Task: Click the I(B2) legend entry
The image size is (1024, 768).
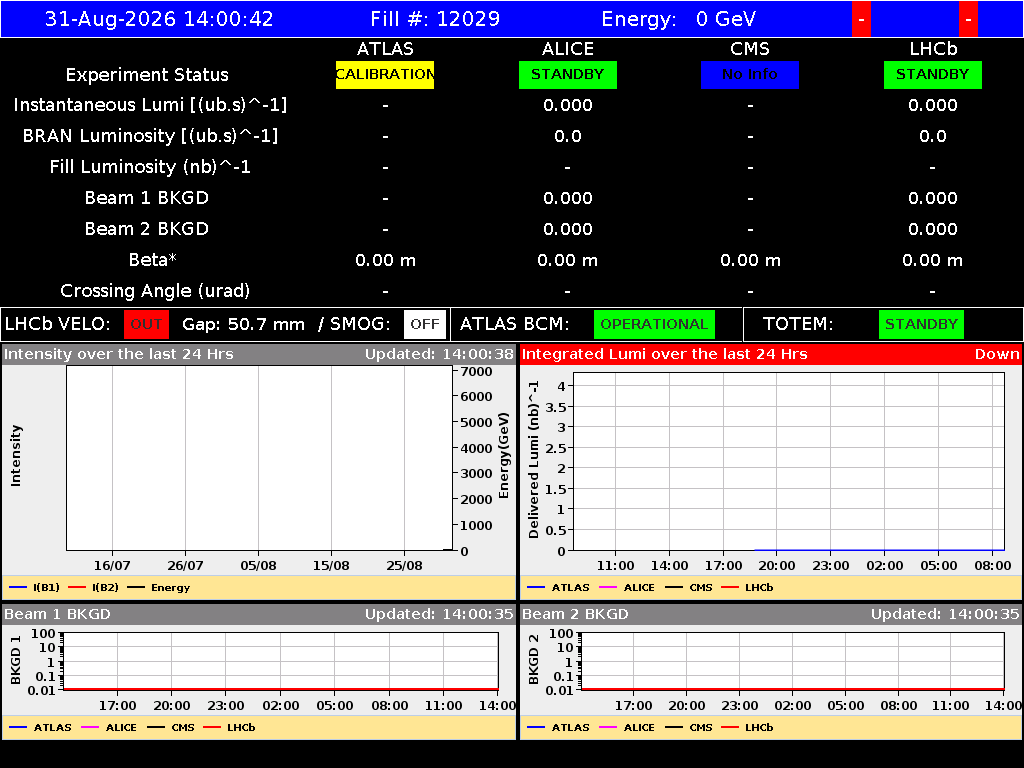Action: 93,587
